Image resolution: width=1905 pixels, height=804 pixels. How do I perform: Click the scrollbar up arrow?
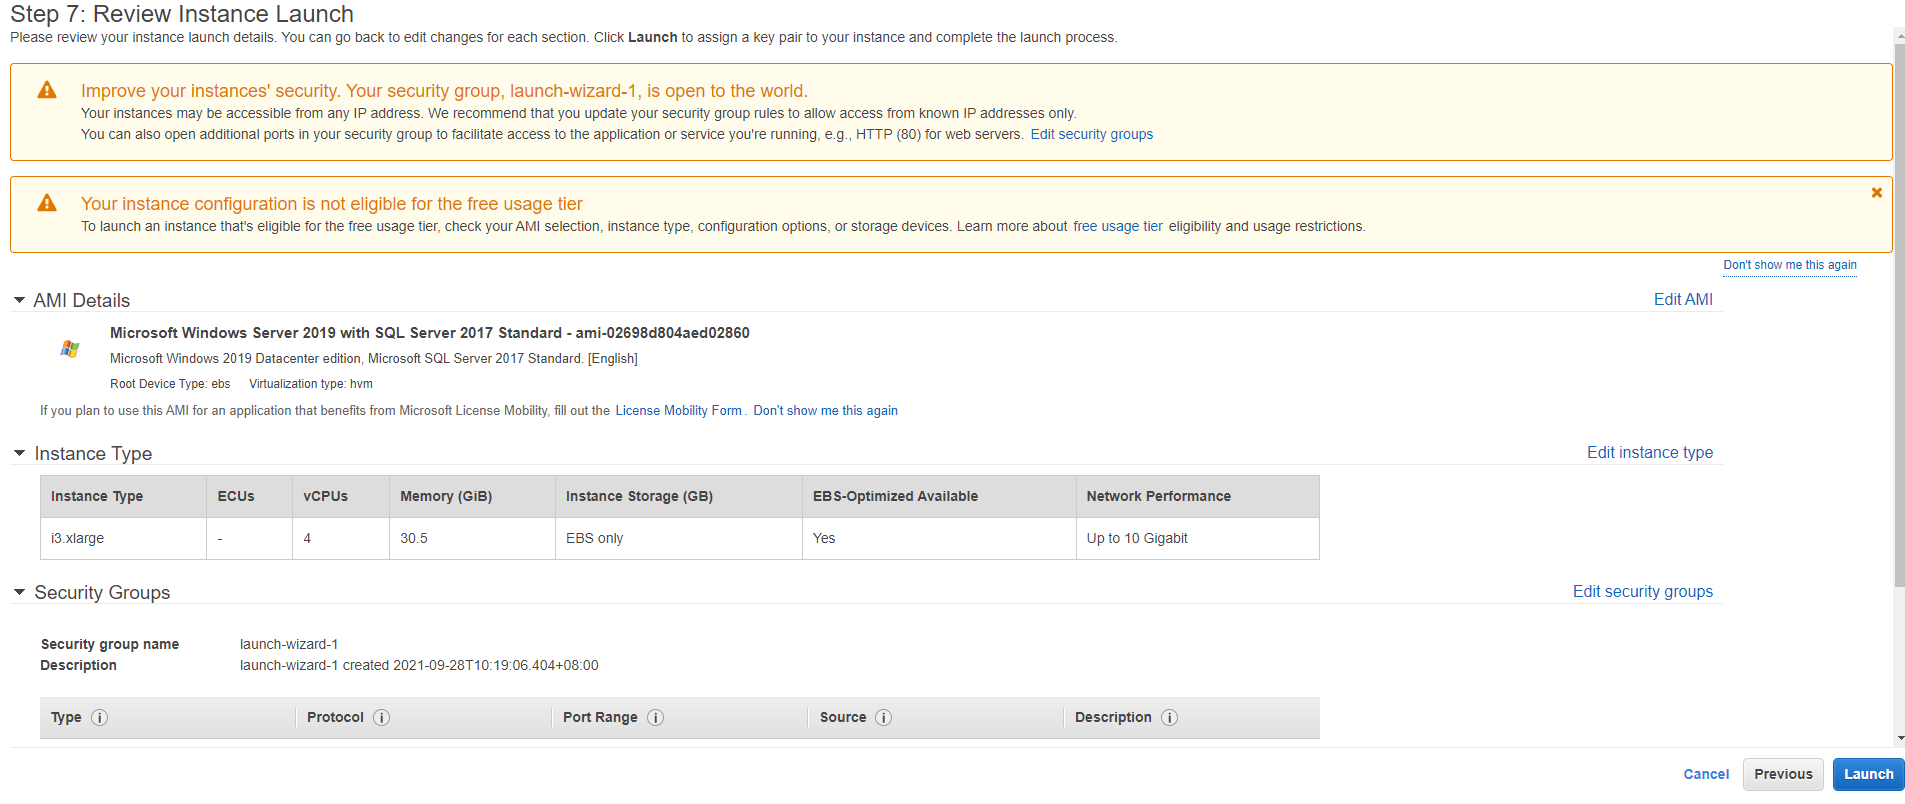(x=1899, y=34)
